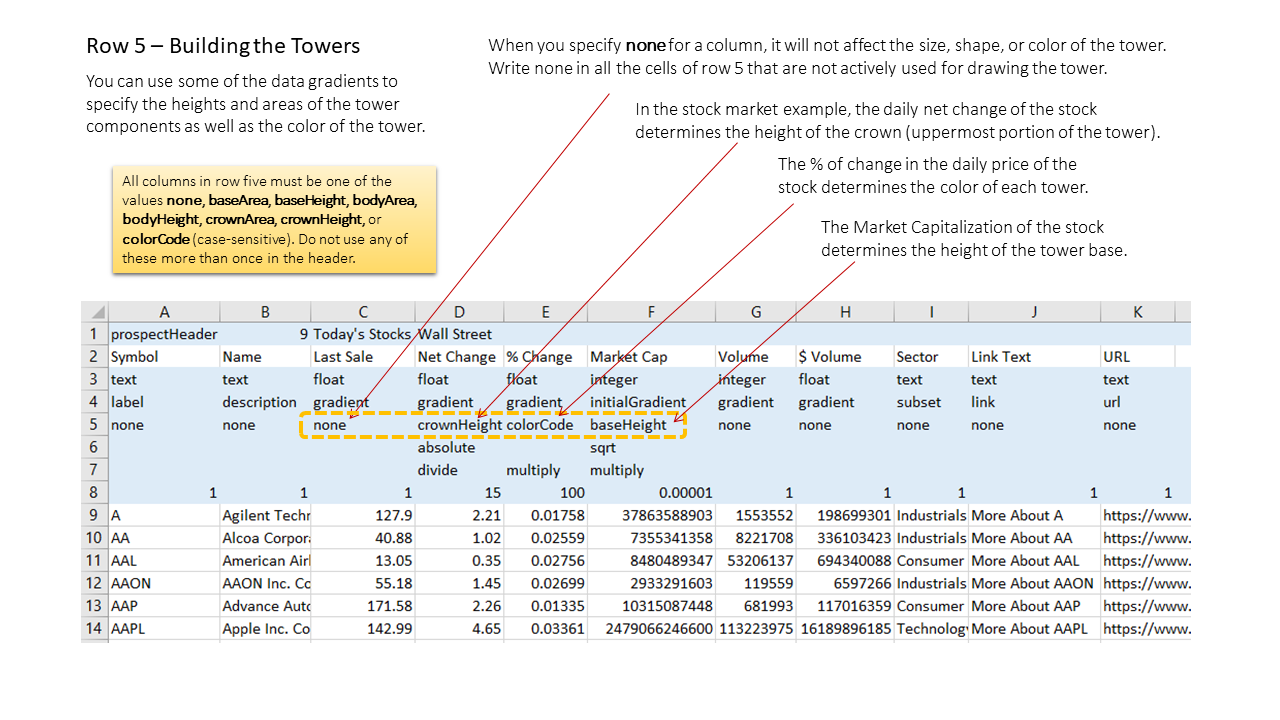The width and height of the screenshot is (1280, 720).
Task: Click the Technolog sector cell
Action: 930,629
